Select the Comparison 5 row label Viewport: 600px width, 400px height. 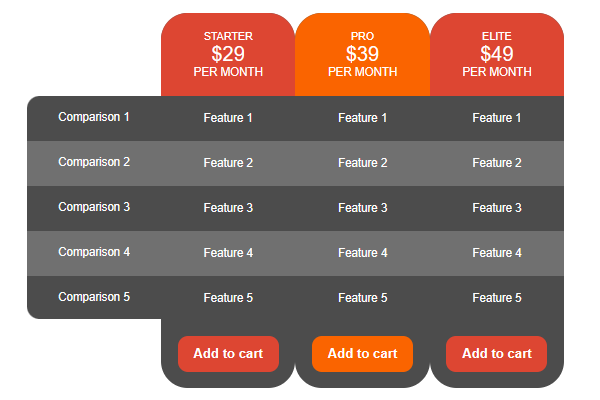[x=94, y=297]
